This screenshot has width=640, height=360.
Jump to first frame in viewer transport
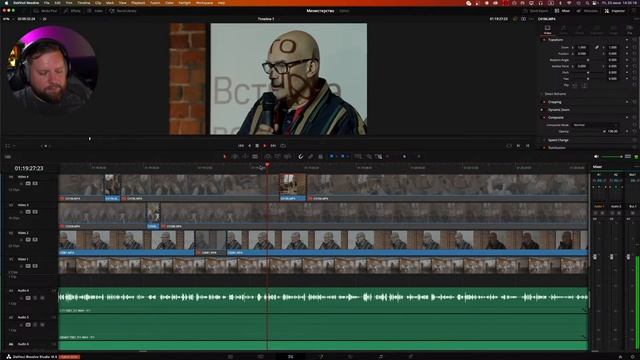241,146
